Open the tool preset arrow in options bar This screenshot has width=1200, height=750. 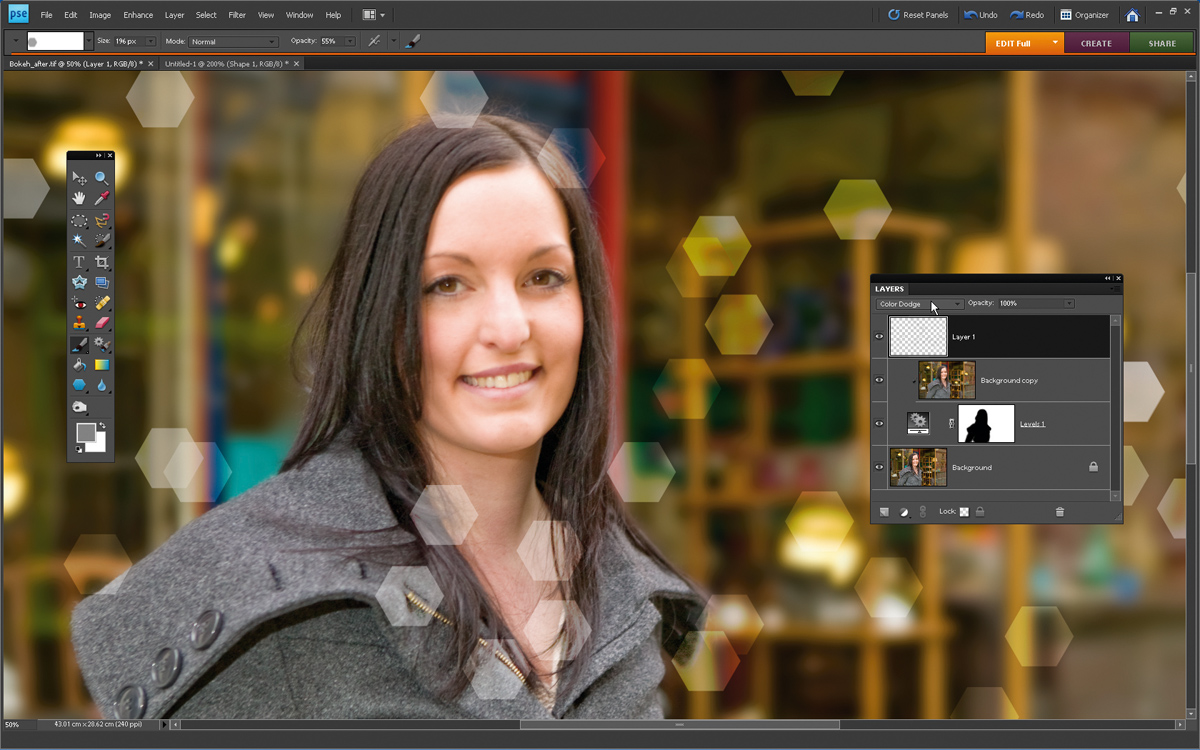(16, 42)
